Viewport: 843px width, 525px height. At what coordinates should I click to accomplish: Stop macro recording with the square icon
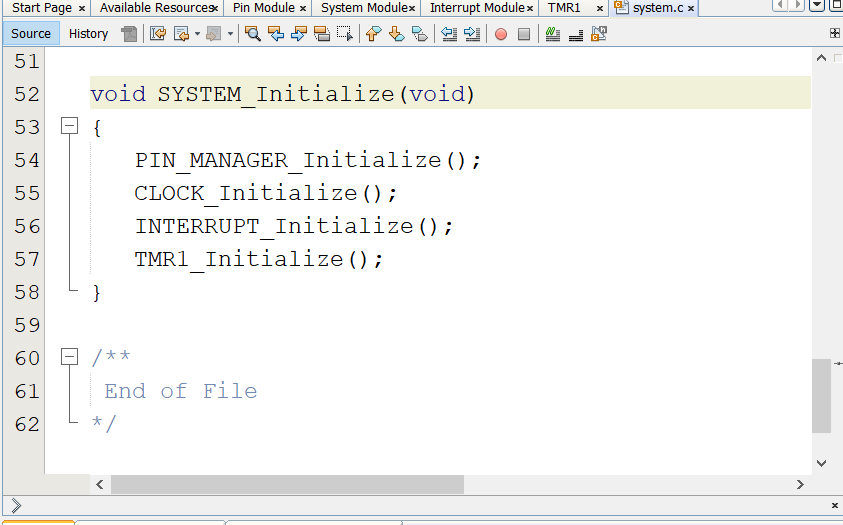pos(524,34)
